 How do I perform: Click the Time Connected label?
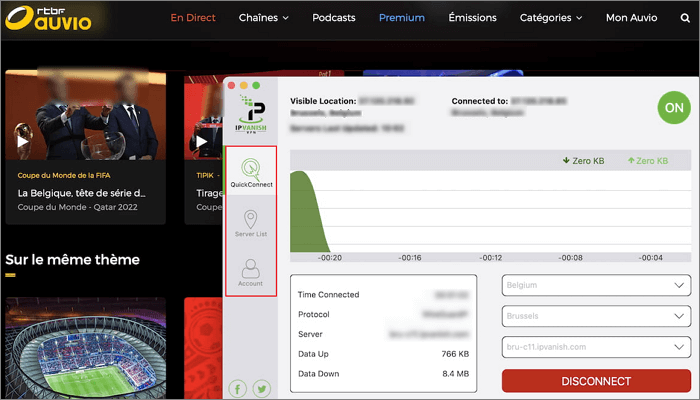[x=328, y=295]
